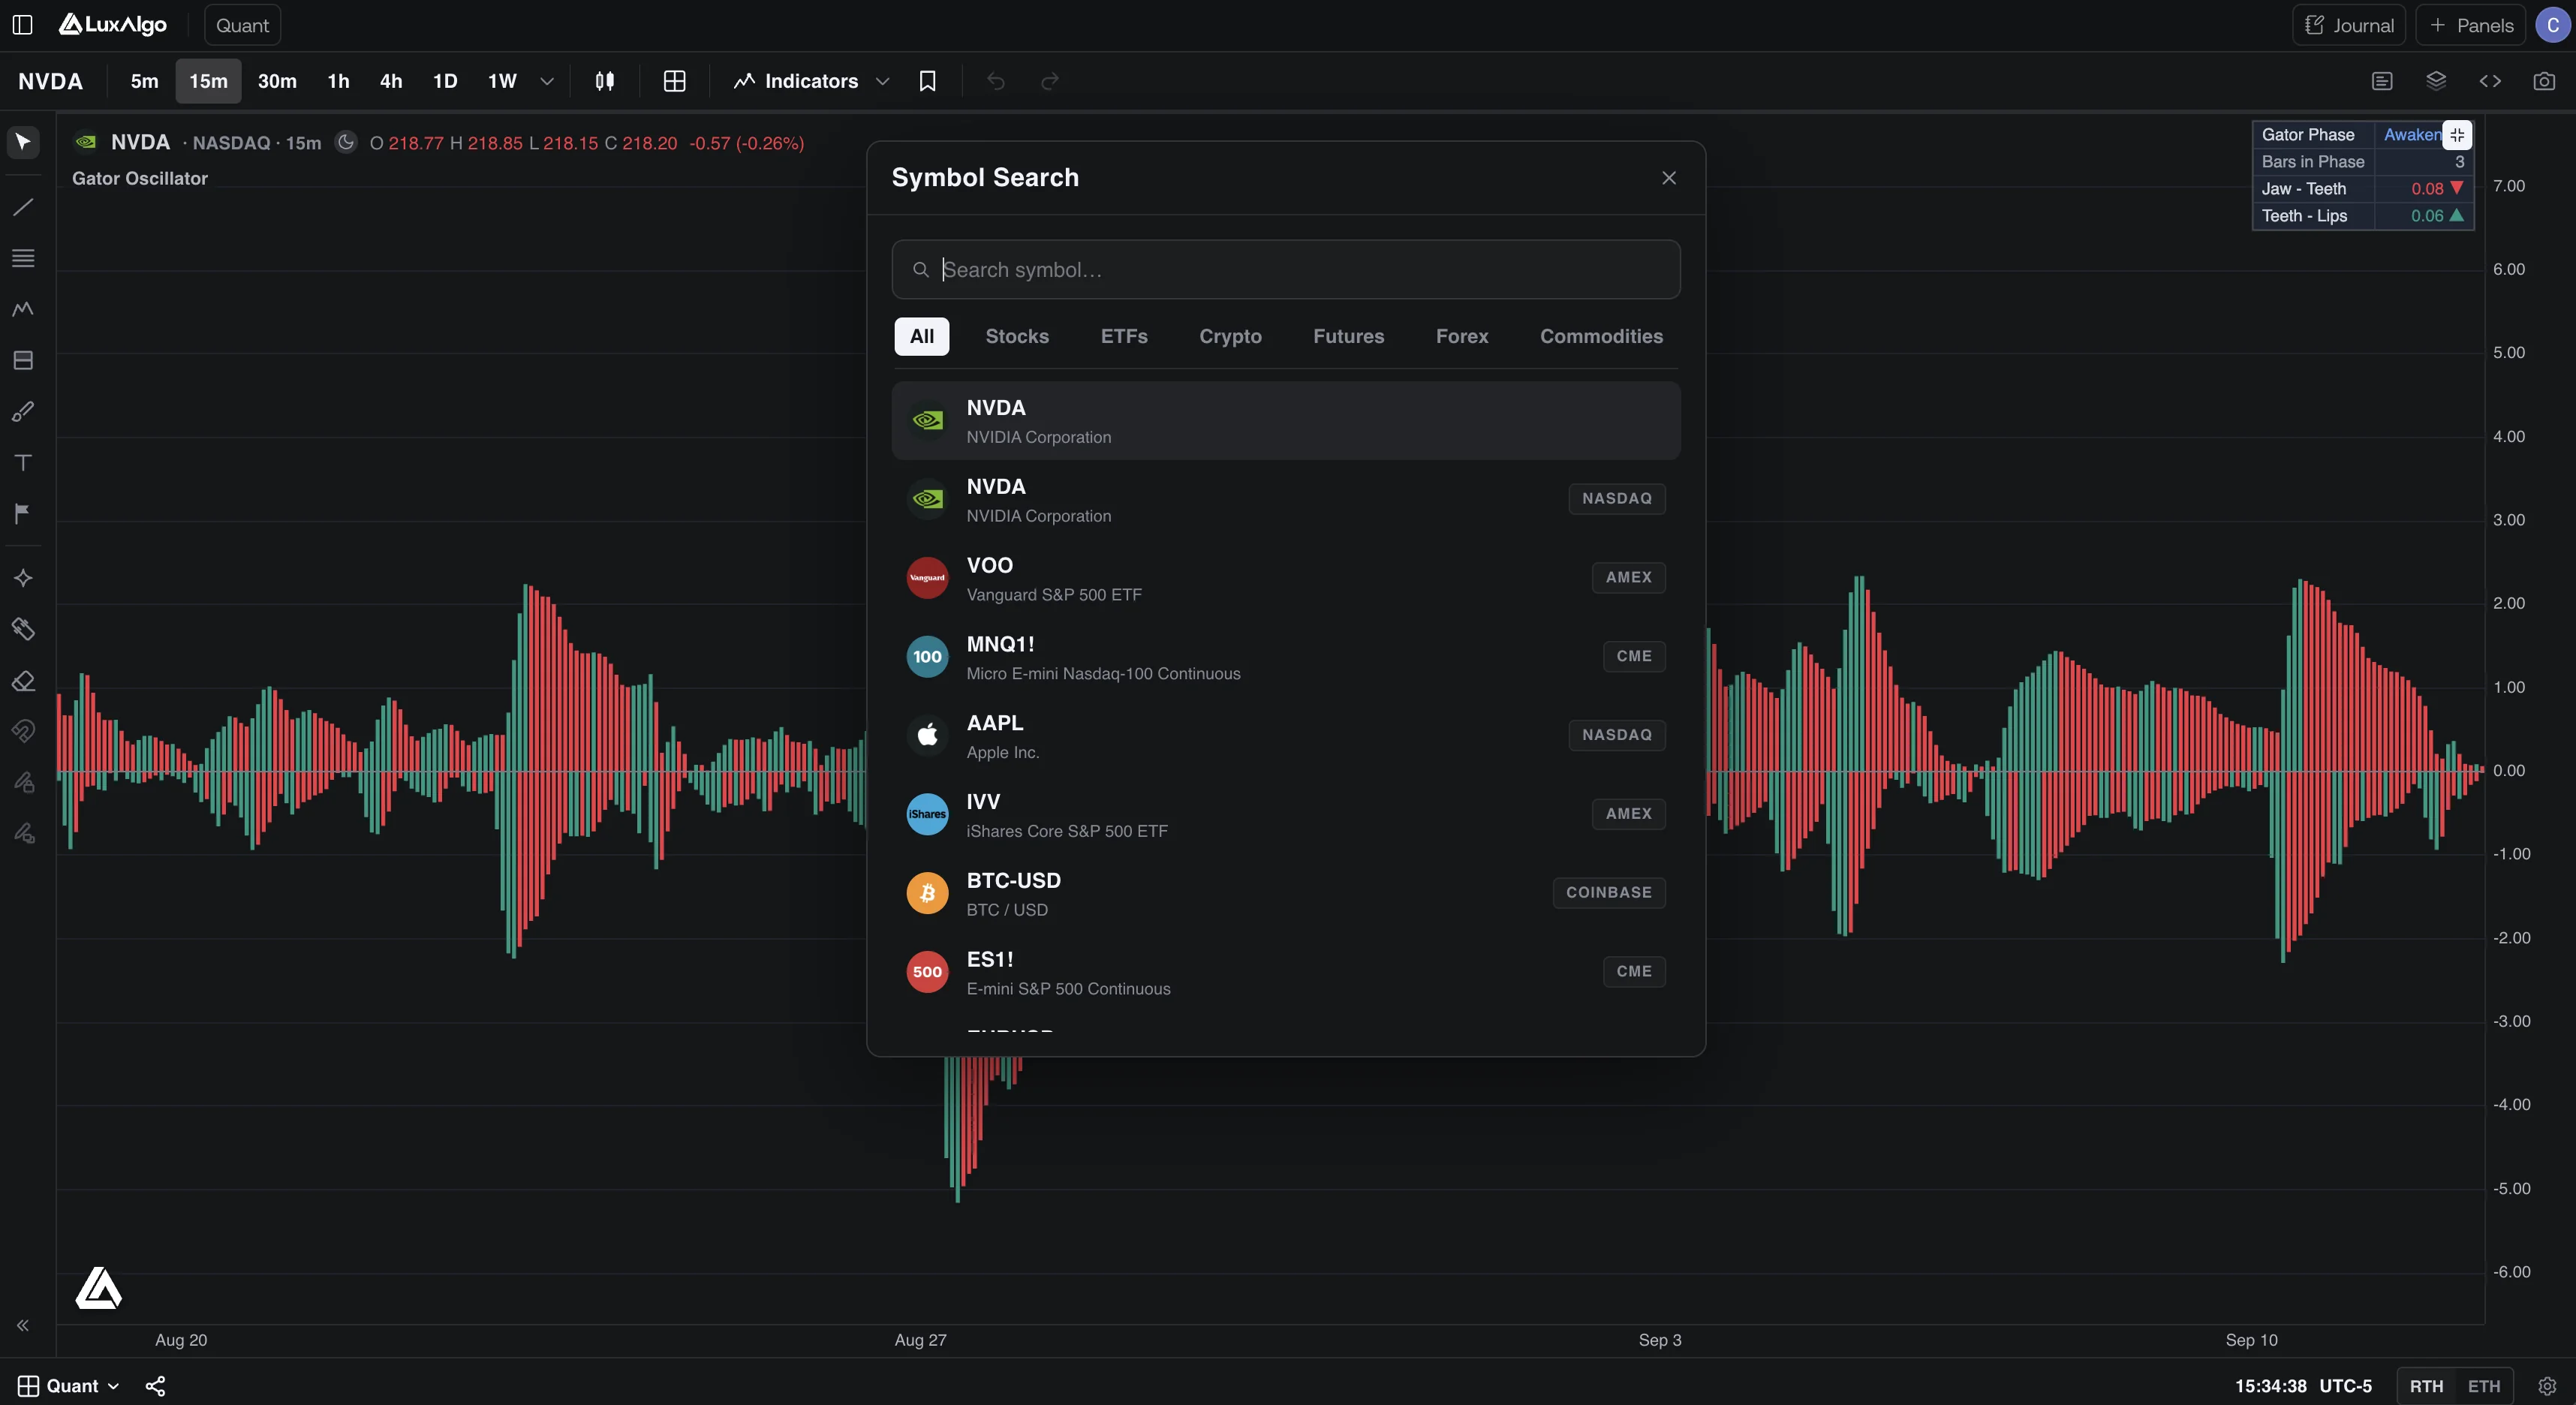This screenshot has height=1405, width=2576.
Task: Open the notes list panel icon
Action: (2382, 81)
